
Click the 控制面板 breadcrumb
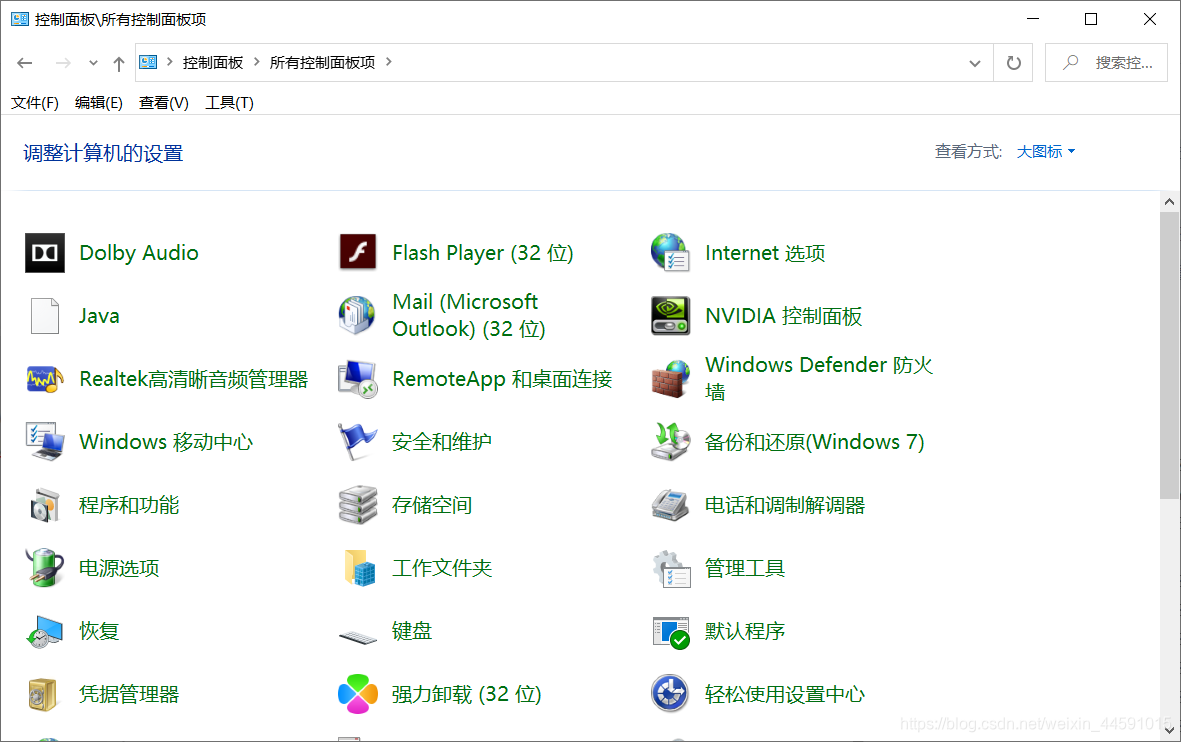click(213, 63)
